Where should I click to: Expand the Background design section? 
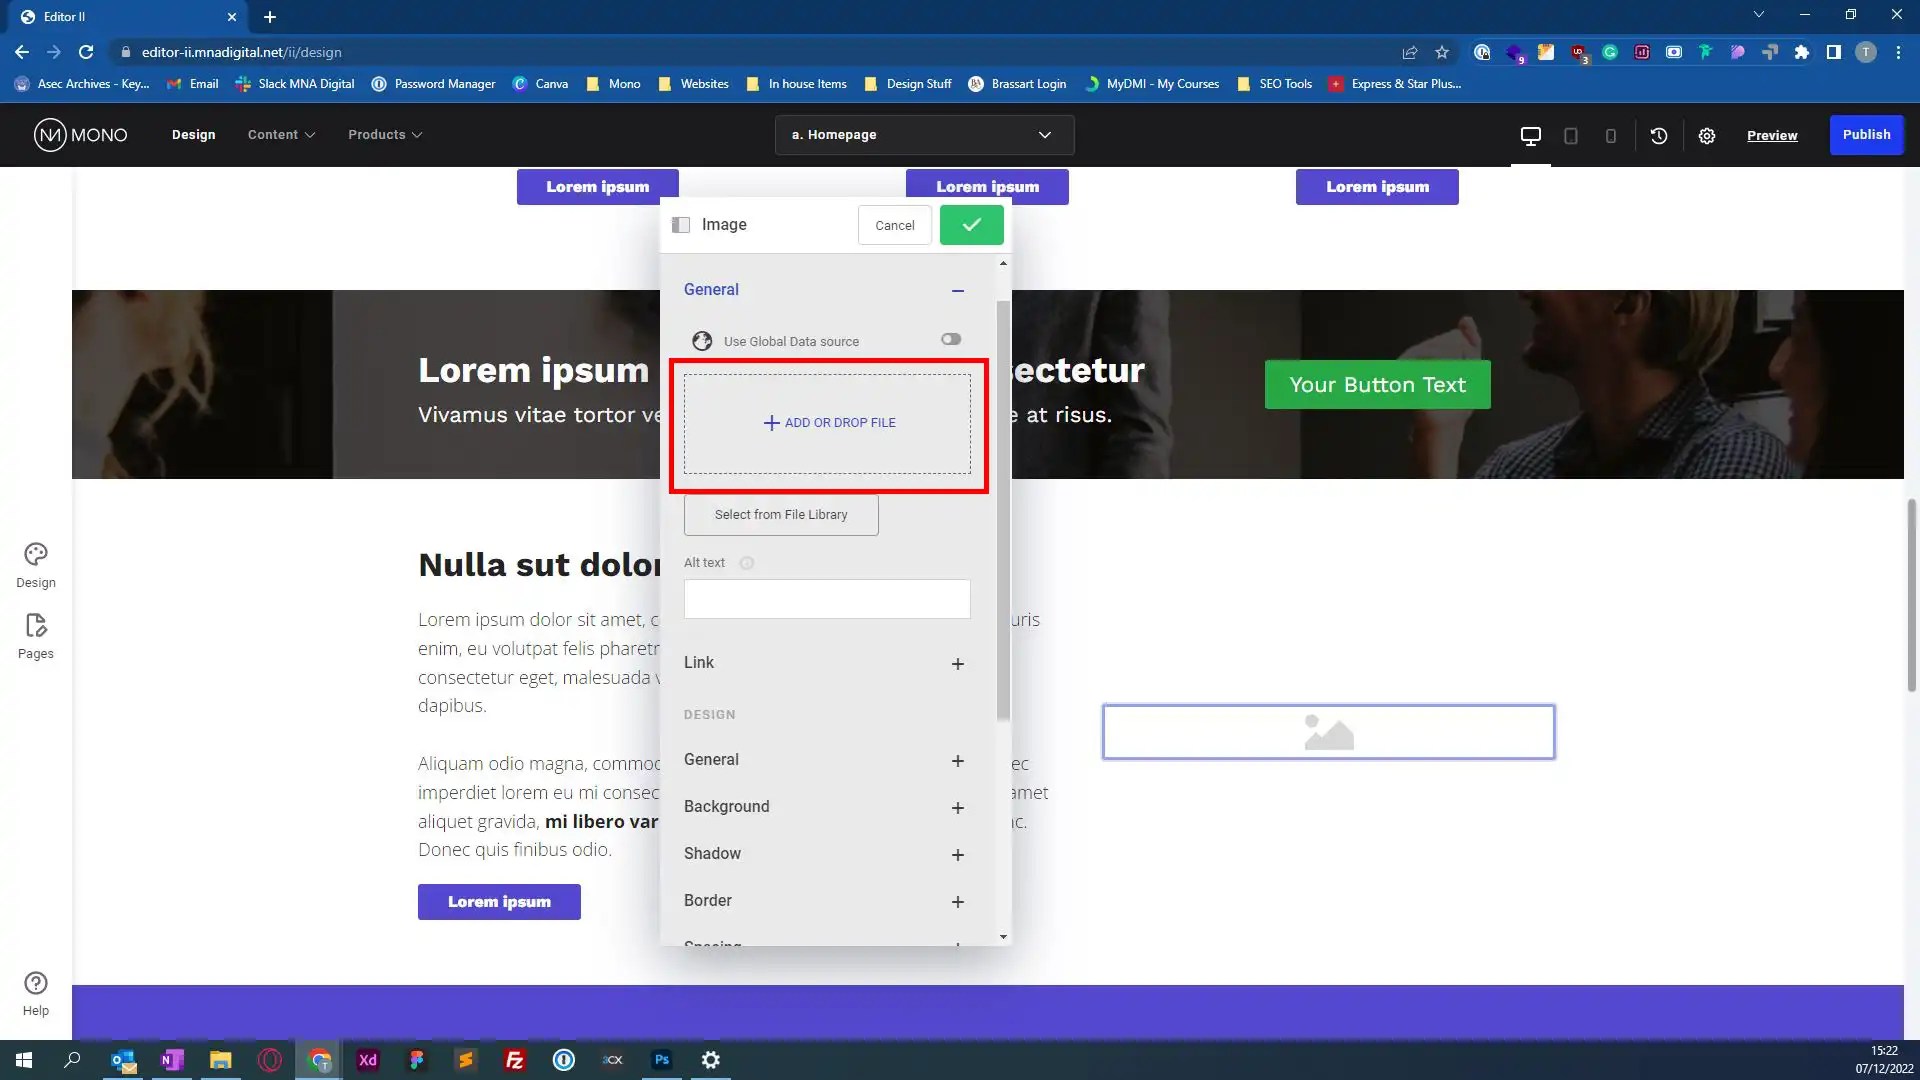click(x=957, y=808)
